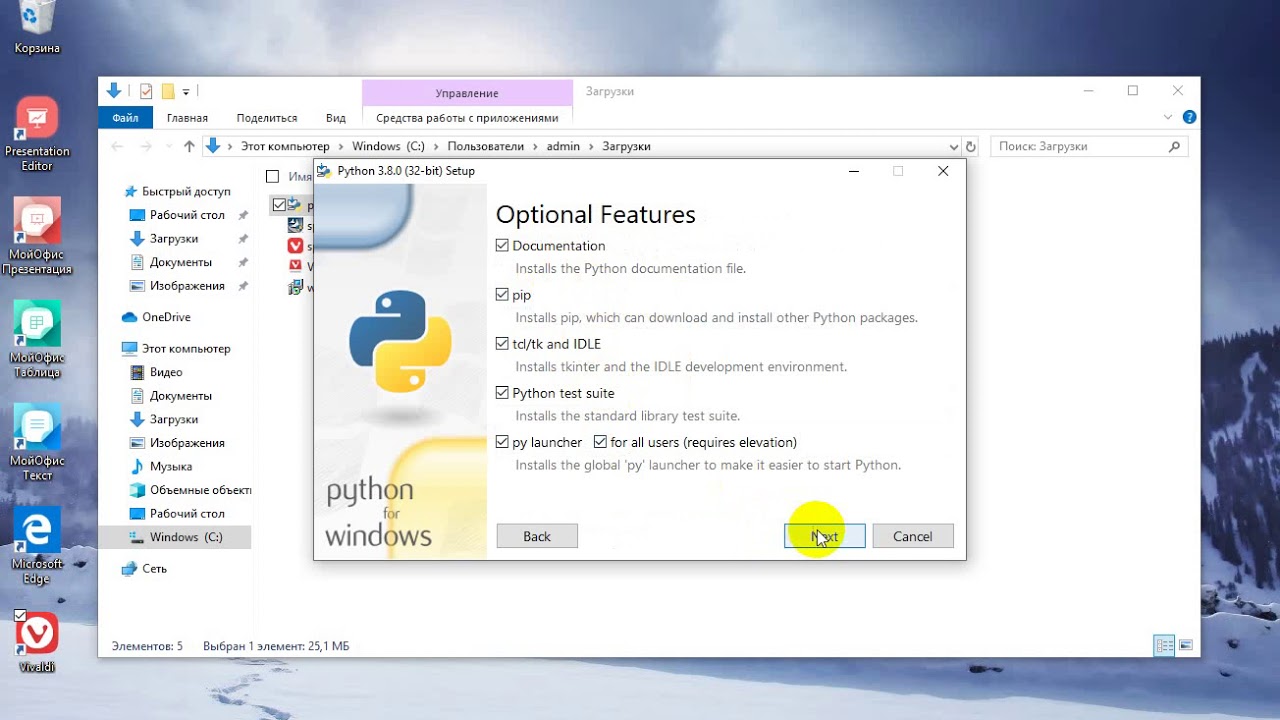Click admin in the address bar path
This screenshot has width=1280, height=720.
pos(563,146)
